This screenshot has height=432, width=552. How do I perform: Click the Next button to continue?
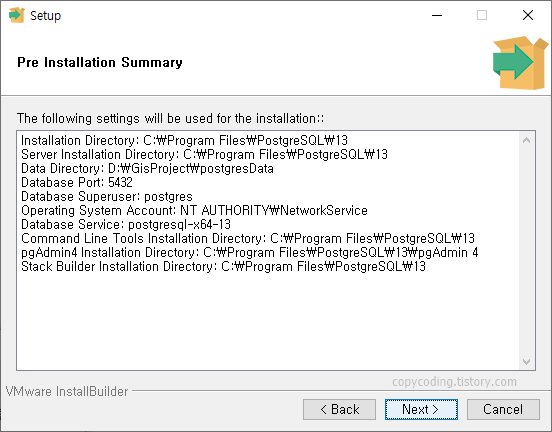click(421, 409)
